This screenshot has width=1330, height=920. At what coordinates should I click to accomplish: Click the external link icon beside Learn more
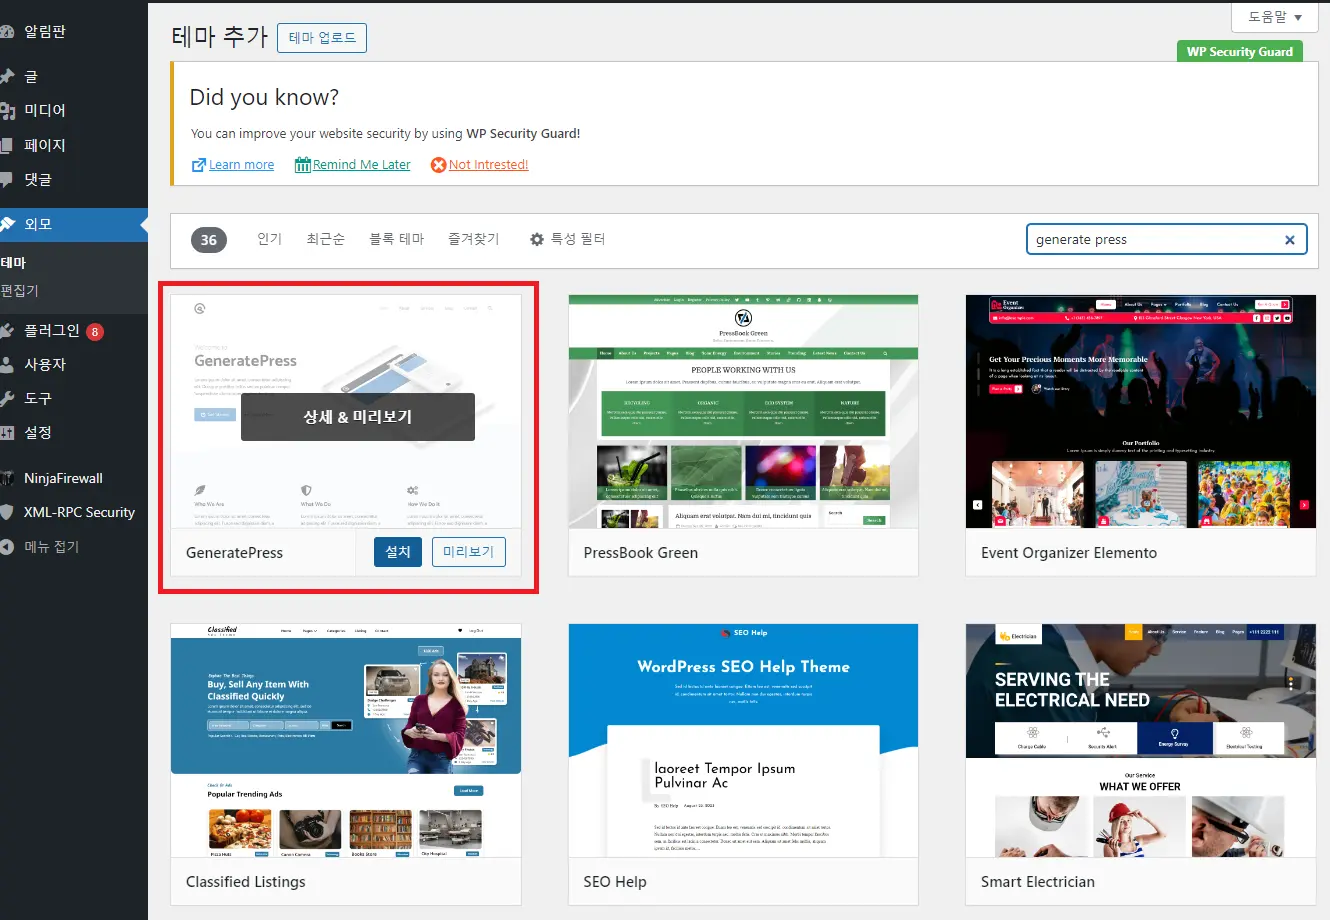click(x=199, y=165)
